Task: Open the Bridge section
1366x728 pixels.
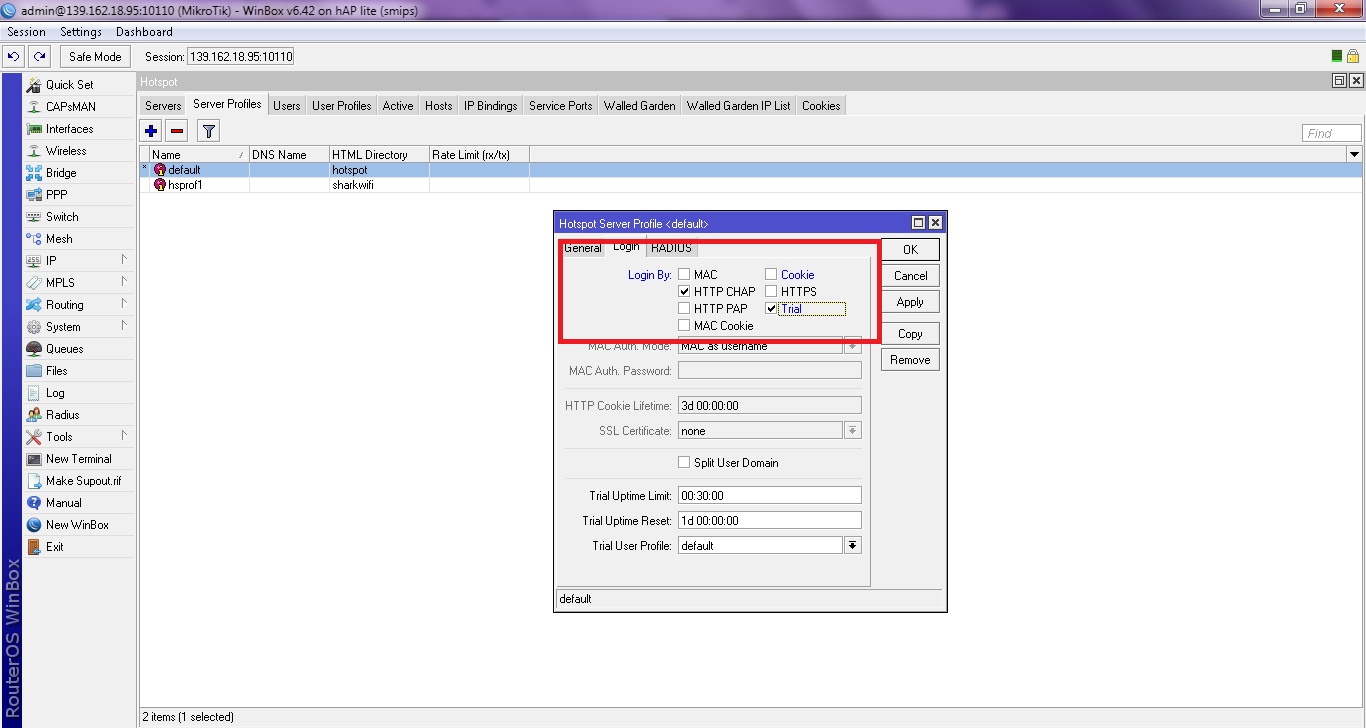Action: (60, 173)
